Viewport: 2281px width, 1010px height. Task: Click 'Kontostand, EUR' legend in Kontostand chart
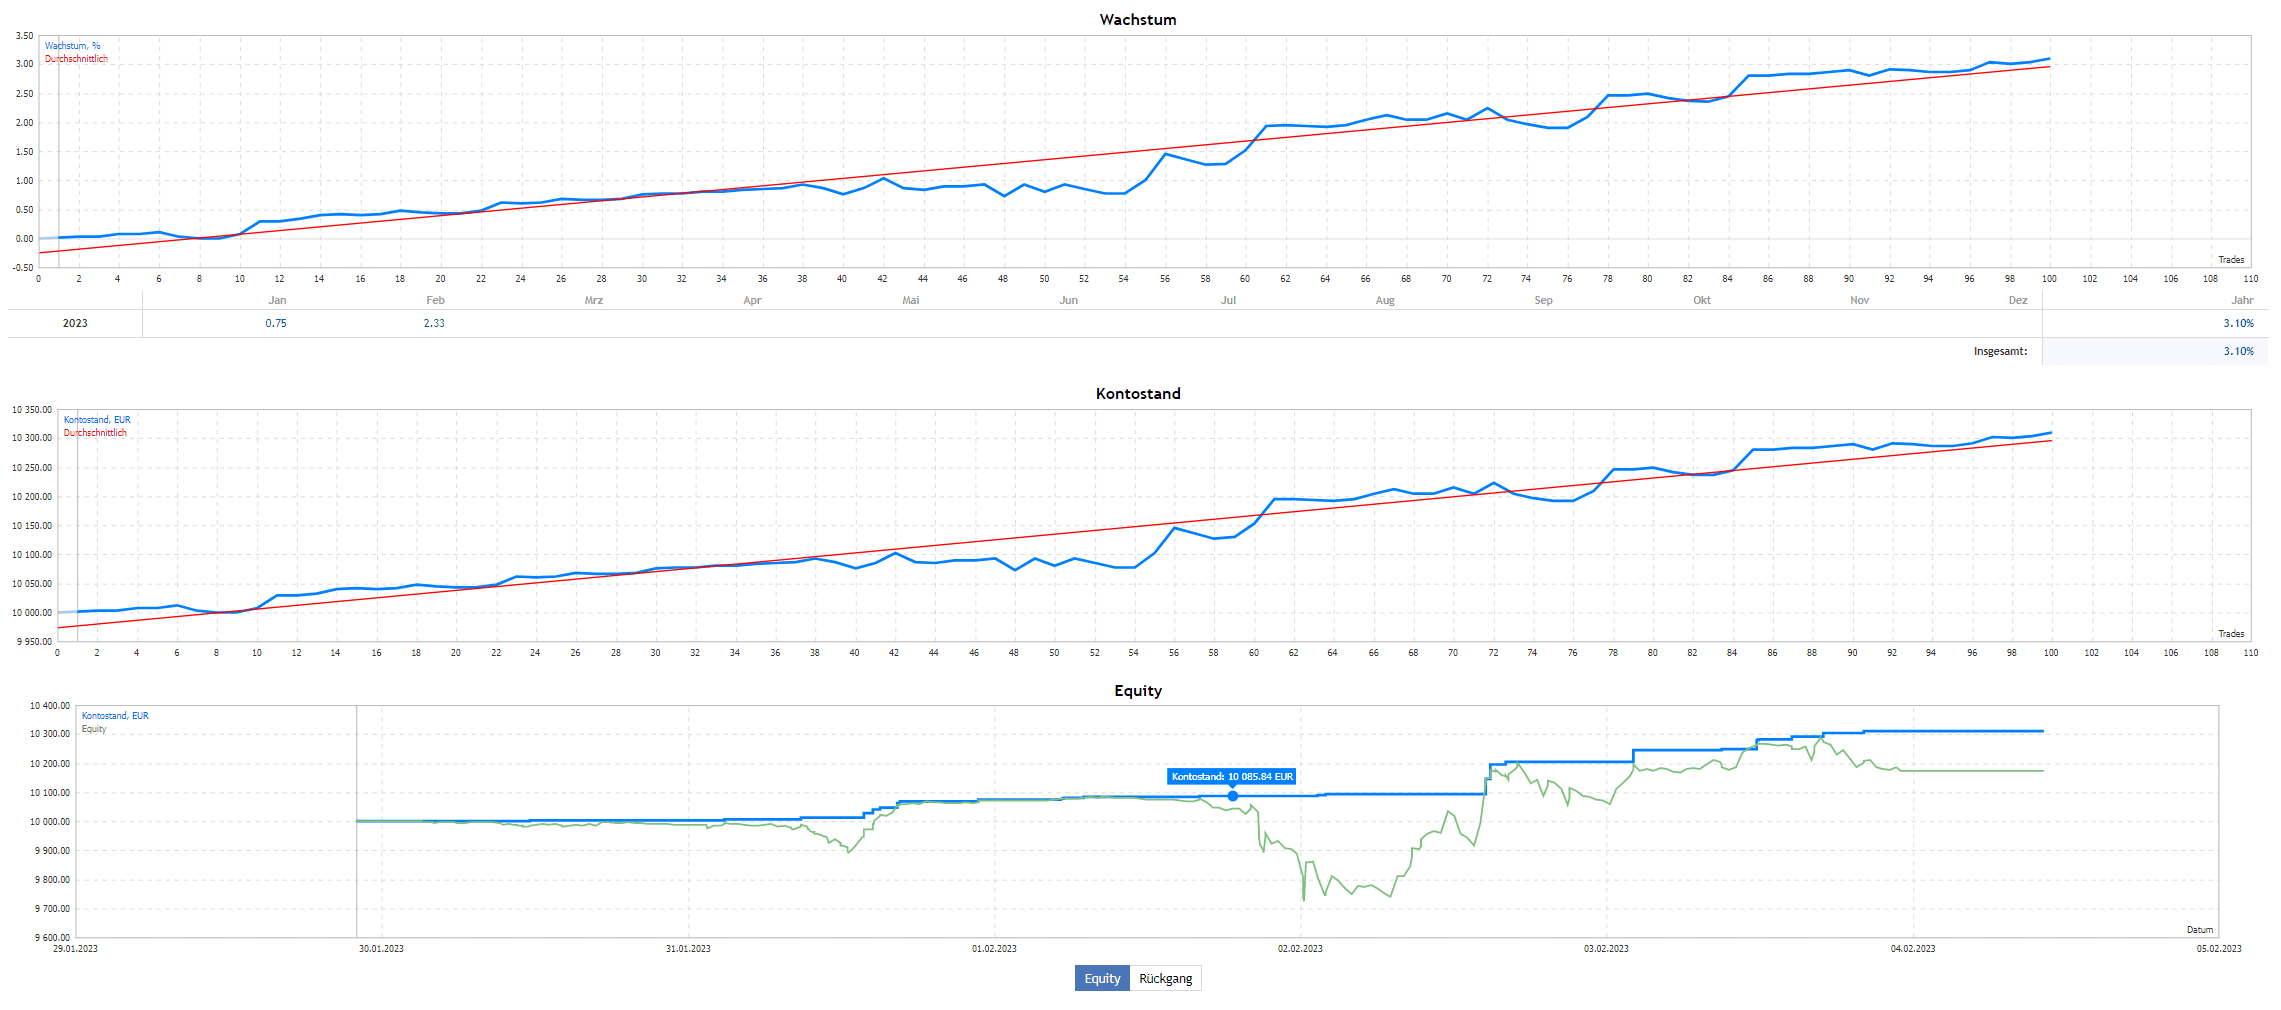97,420
